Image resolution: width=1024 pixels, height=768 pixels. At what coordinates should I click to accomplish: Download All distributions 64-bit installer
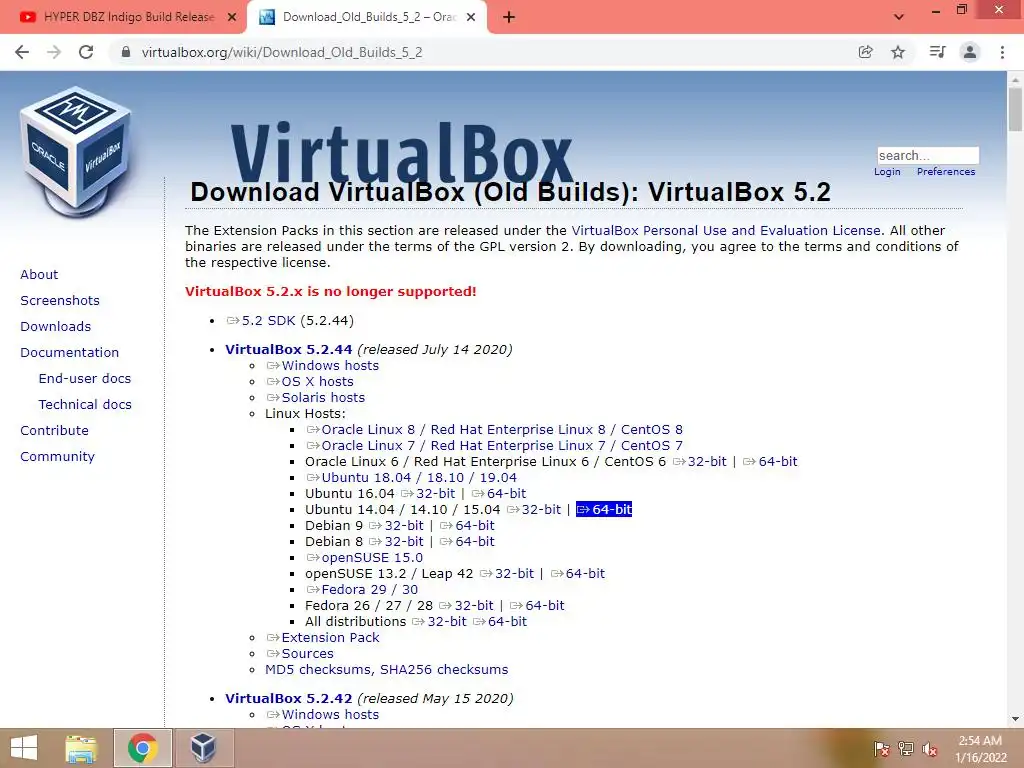500,622
